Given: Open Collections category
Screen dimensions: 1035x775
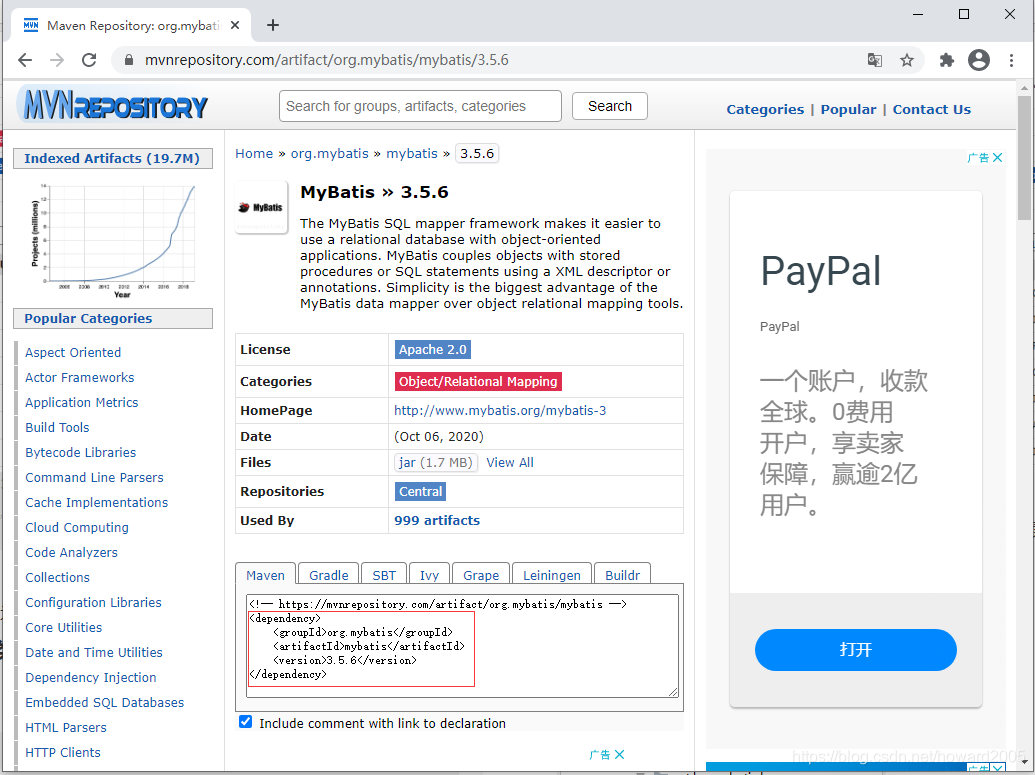Looking at the screenshot, I should tap(57, 578).
